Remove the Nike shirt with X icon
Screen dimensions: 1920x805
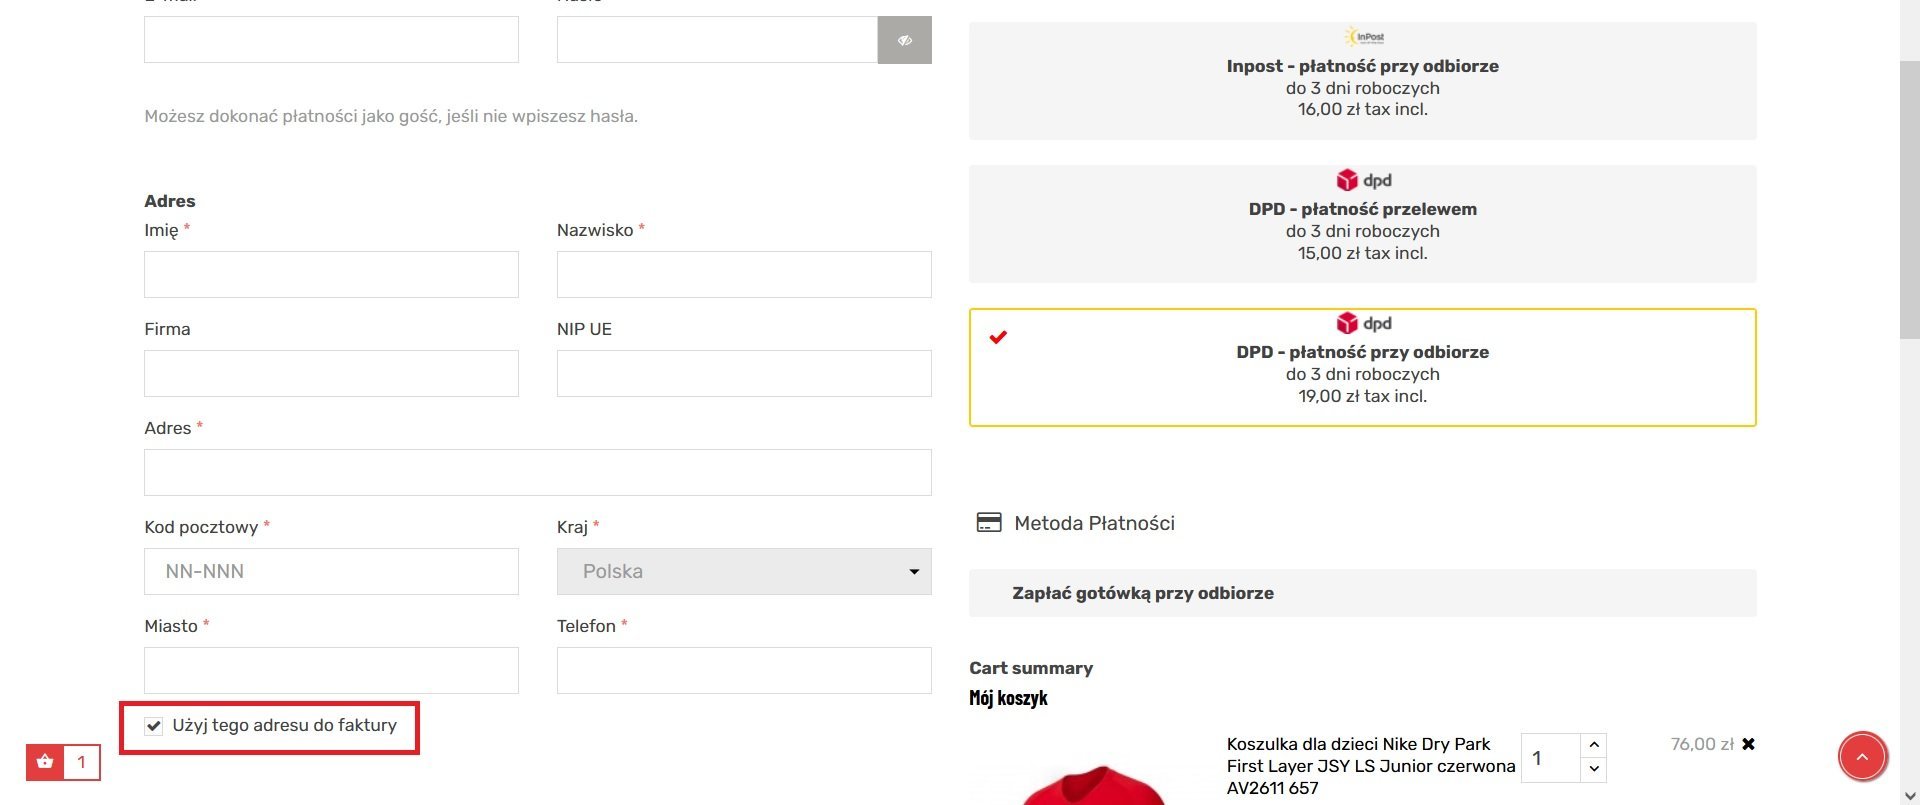[1748, 744]
